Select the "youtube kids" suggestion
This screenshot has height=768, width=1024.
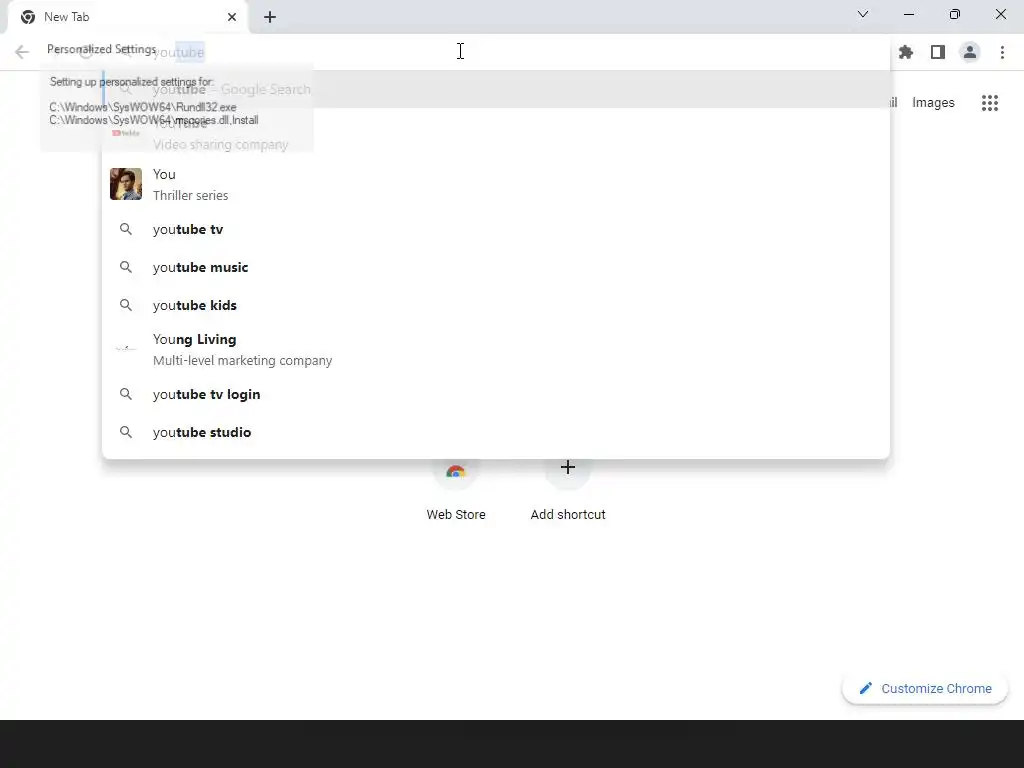point(496,305)
